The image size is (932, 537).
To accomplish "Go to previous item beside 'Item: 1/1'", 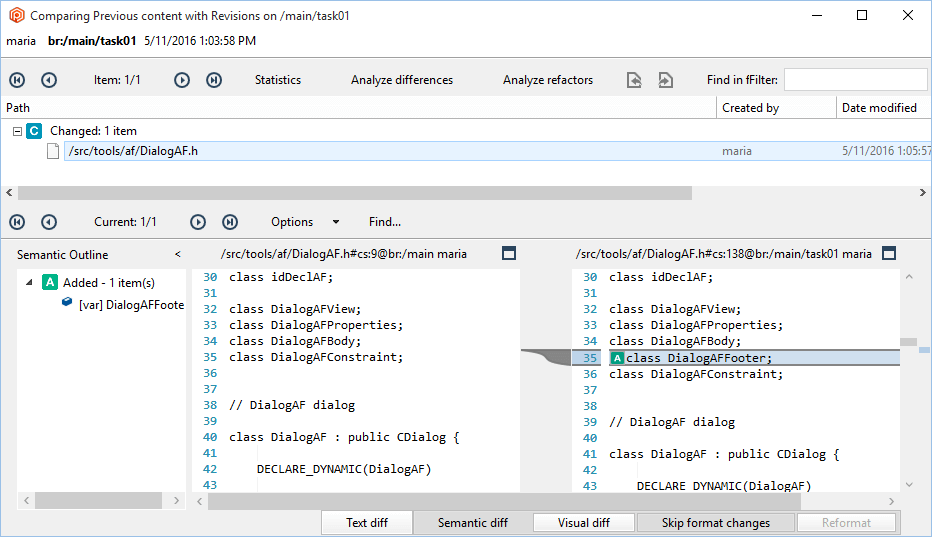I will (49, 80).
